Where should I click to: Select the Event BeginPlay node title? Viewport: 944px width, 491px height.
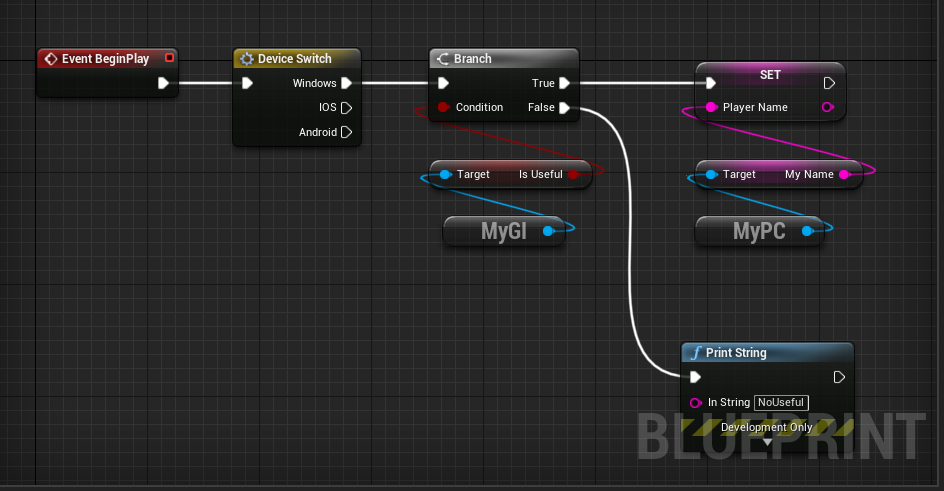pyautogui.click(x=105, y=58)
